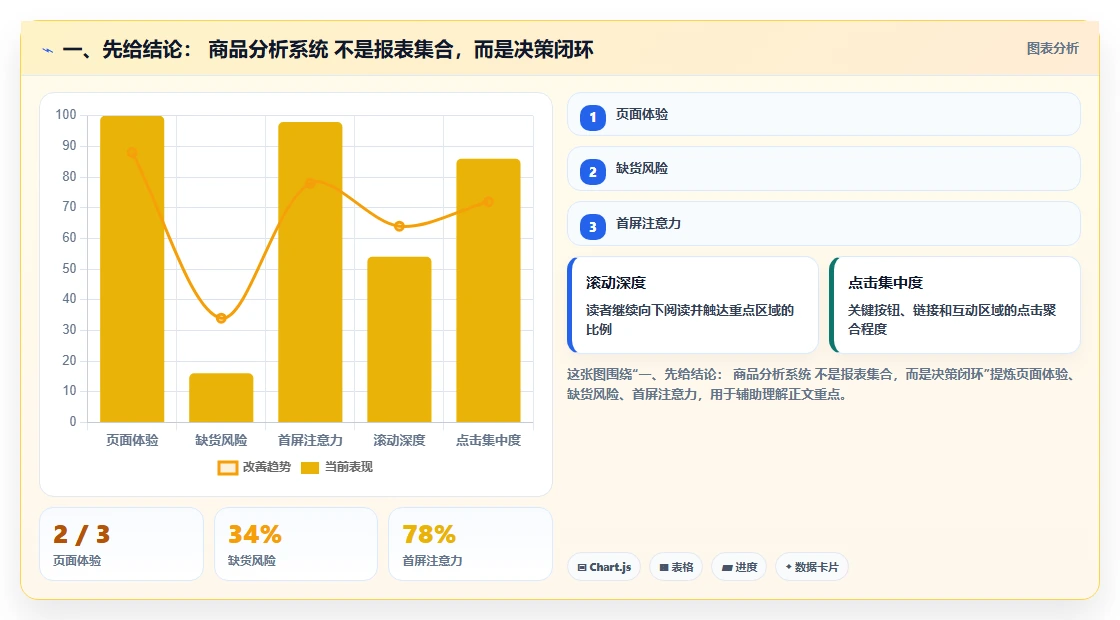Click the 缺货风险 x-axis label
Image resolution: width=1120 pixels, height=620 pixels.
[x=221, y=440]
